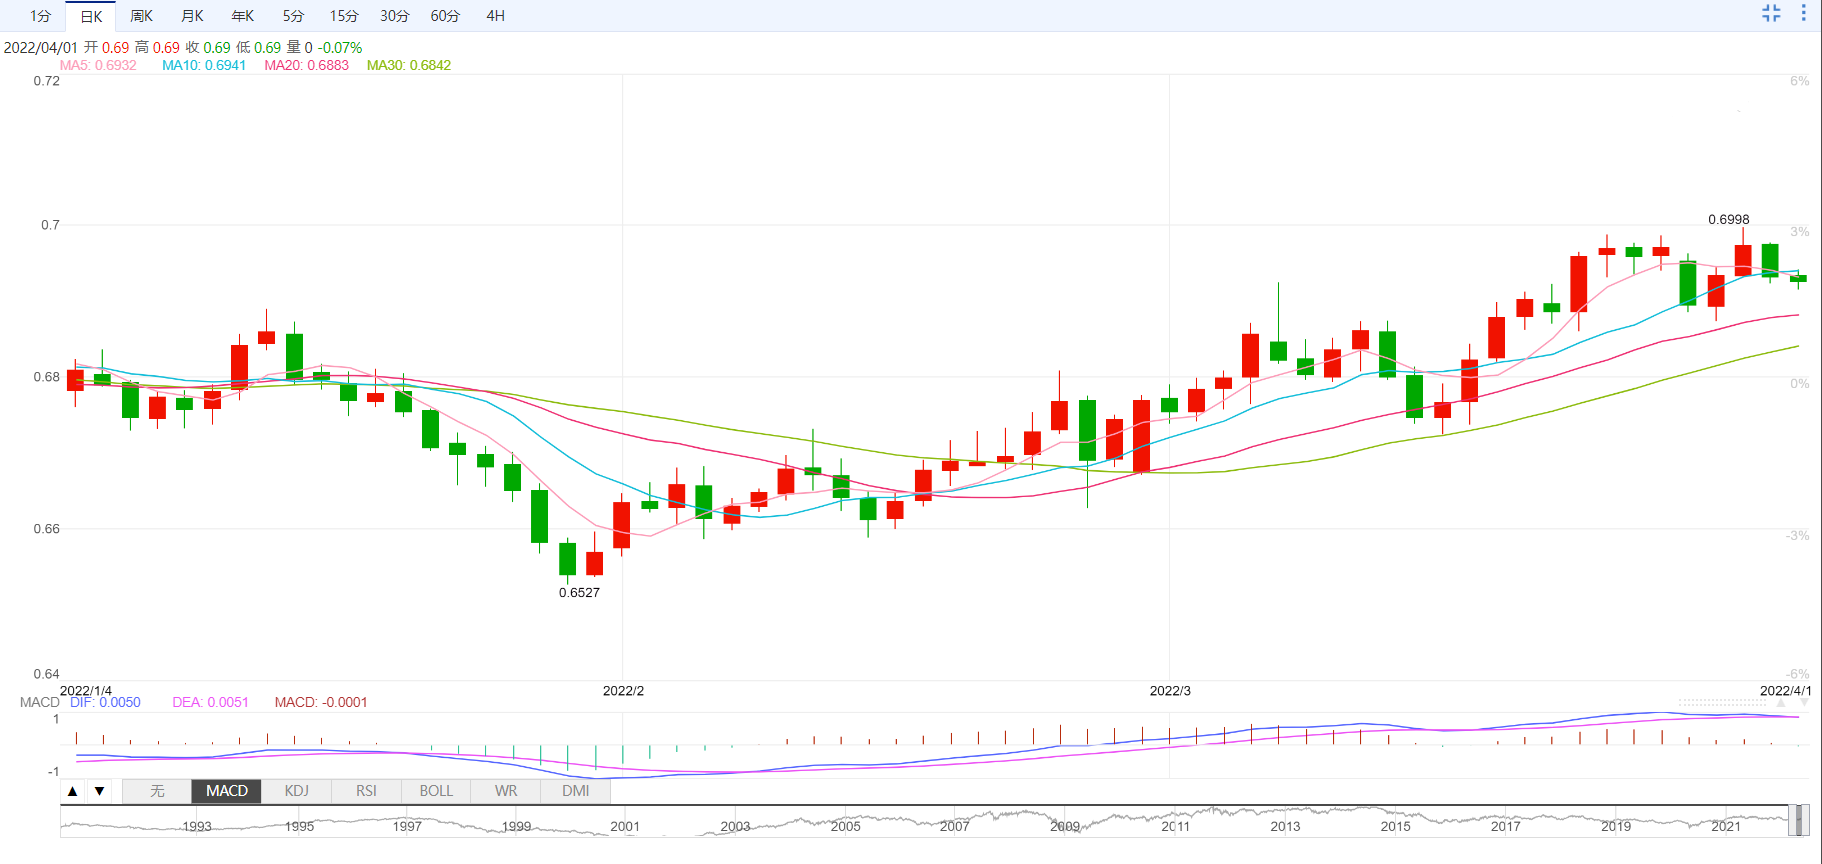Select the 60分 timeframe tab
1822x864 pixels.
pos(446,16)
